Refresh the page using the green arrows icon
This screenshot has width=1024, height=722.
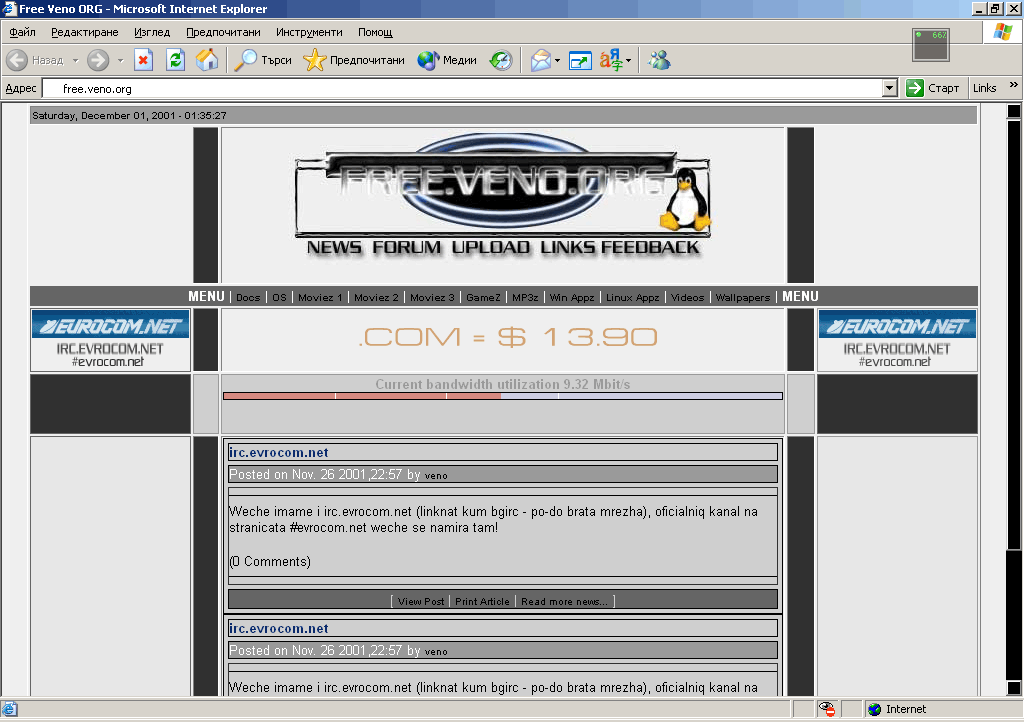pos(175,60)
